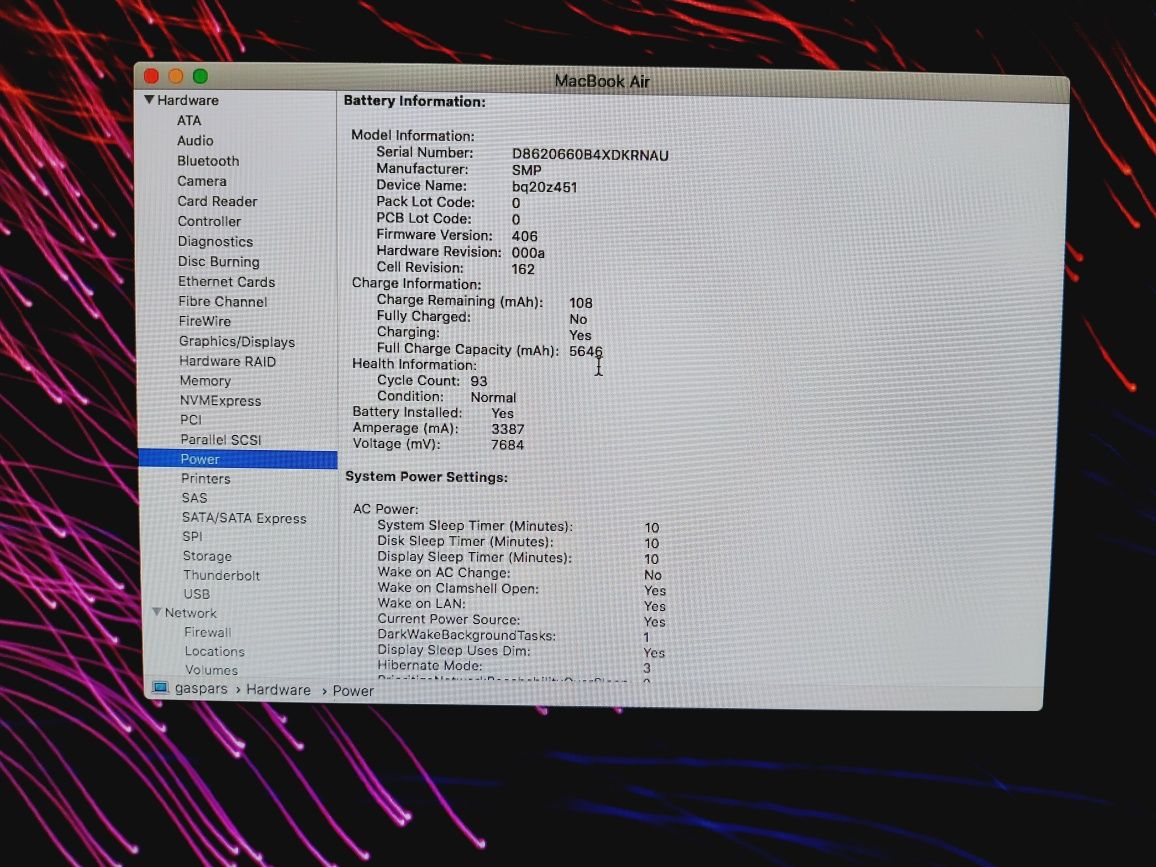Click Cell Revision value 162
Image resolution: width=1156 pixels, height=867 pixels.
tap(523, 269)
